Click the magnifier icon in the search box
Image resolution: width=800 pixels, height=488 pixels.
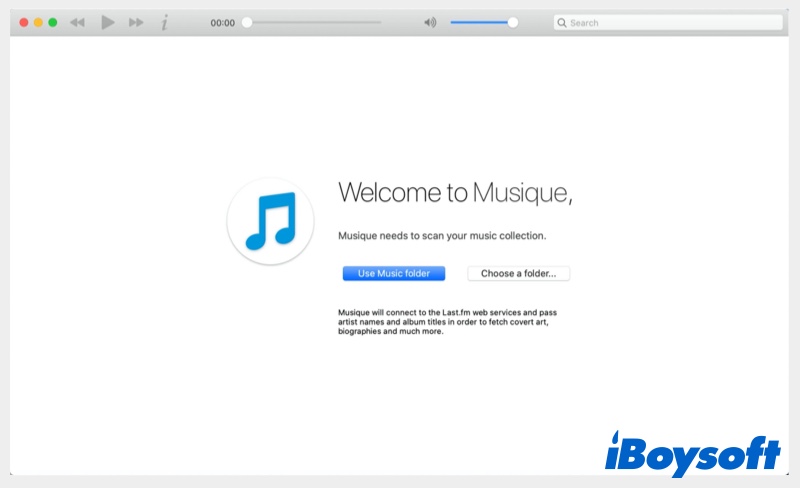tap(562, 22)
